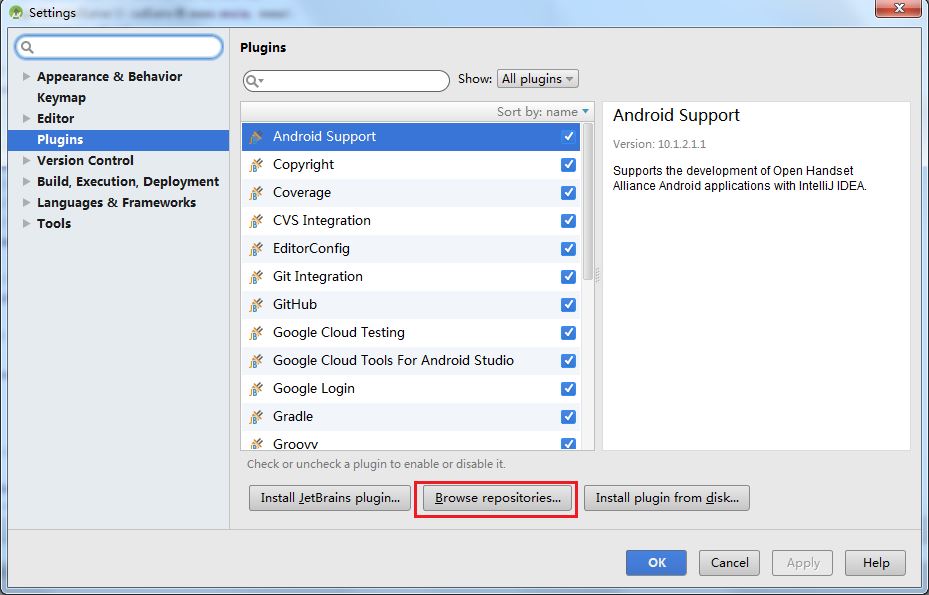Expand the Appearance & Behavior section
Viewport: 929px width, 595px height.
pyautogui.click(x=26, y=76)
